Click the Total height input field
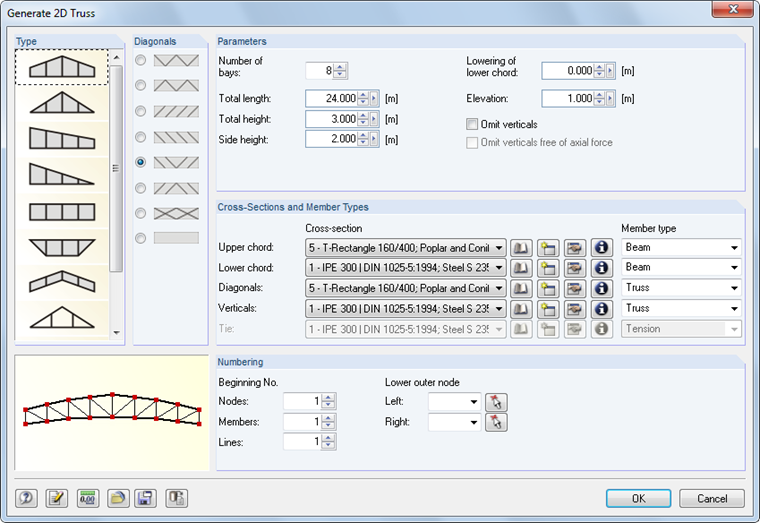This screenshot has width=760, height=523. 332,119
